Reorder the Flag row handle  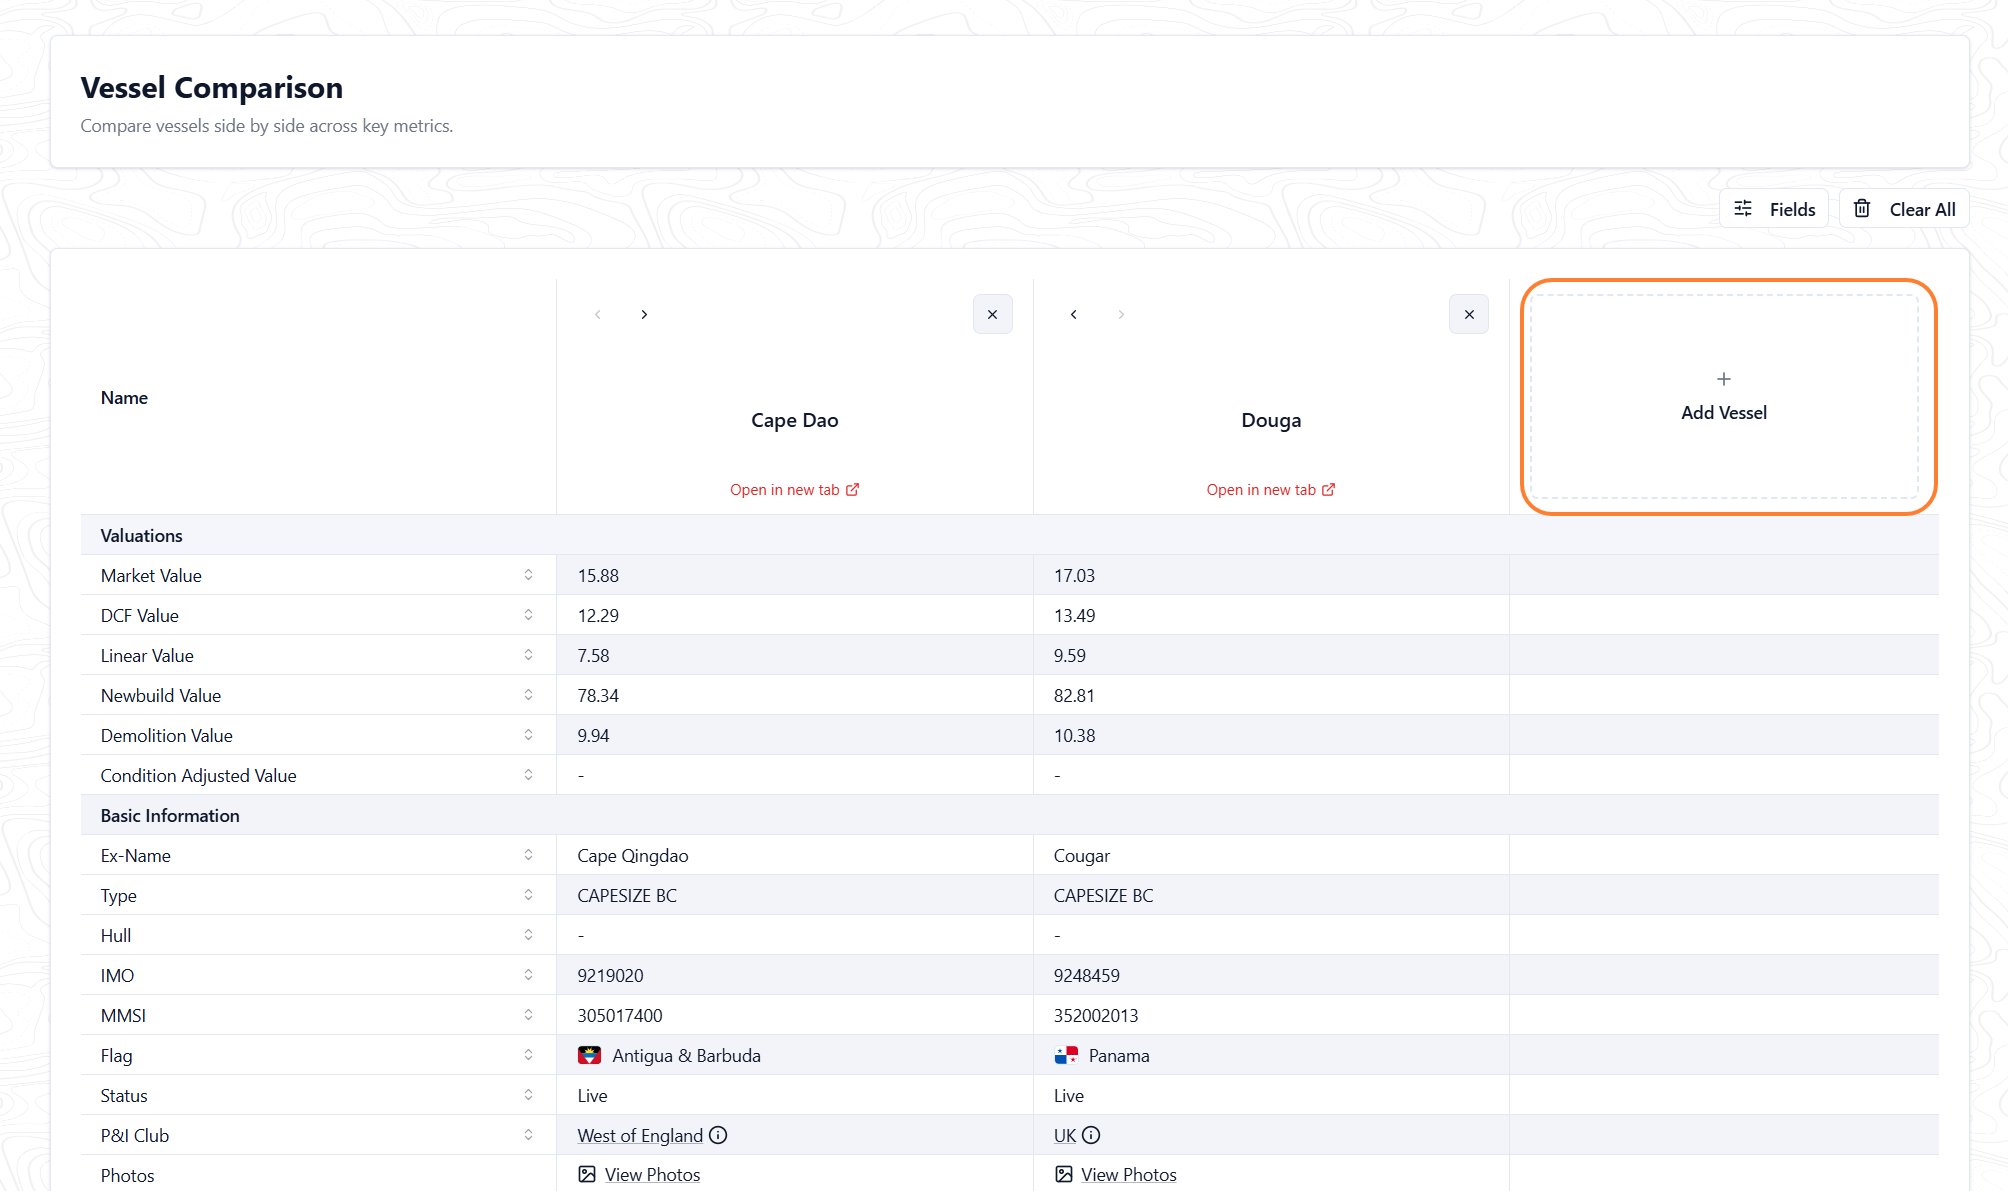528,1055
